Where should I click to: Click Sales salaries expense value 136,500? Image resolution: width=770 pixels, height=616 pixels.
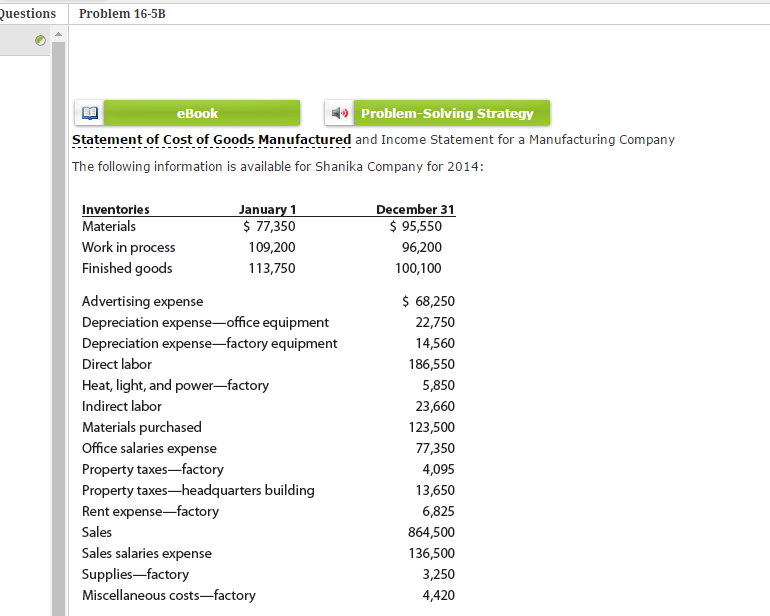click(432, 554)
